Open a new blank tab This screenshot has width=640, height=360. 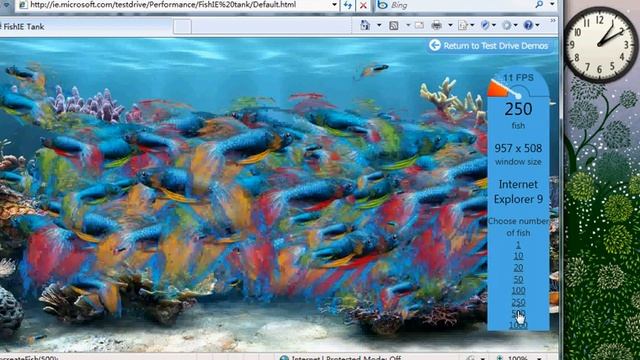click(x=182, y=27)
